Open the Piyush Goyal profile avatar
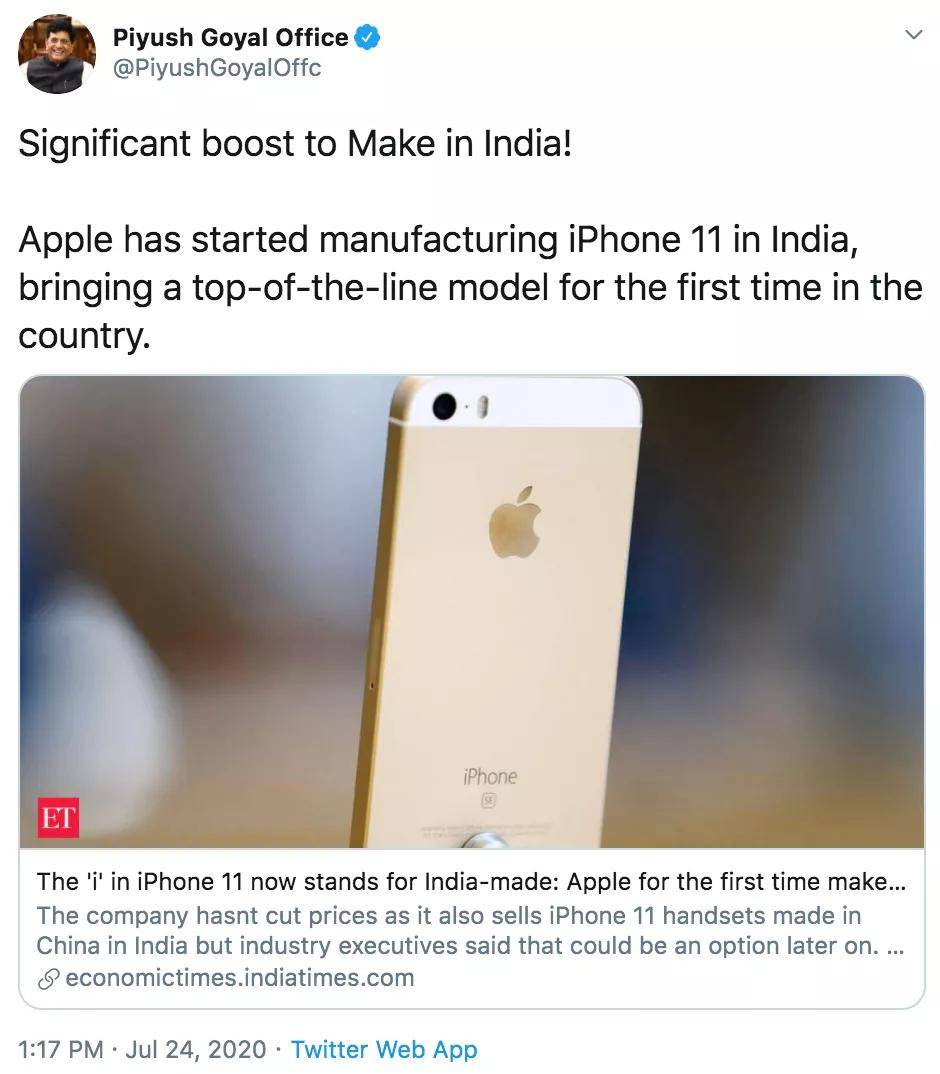Image resolution: width=940 pixels, height=1074 pixels. click(x=57, y=55)
